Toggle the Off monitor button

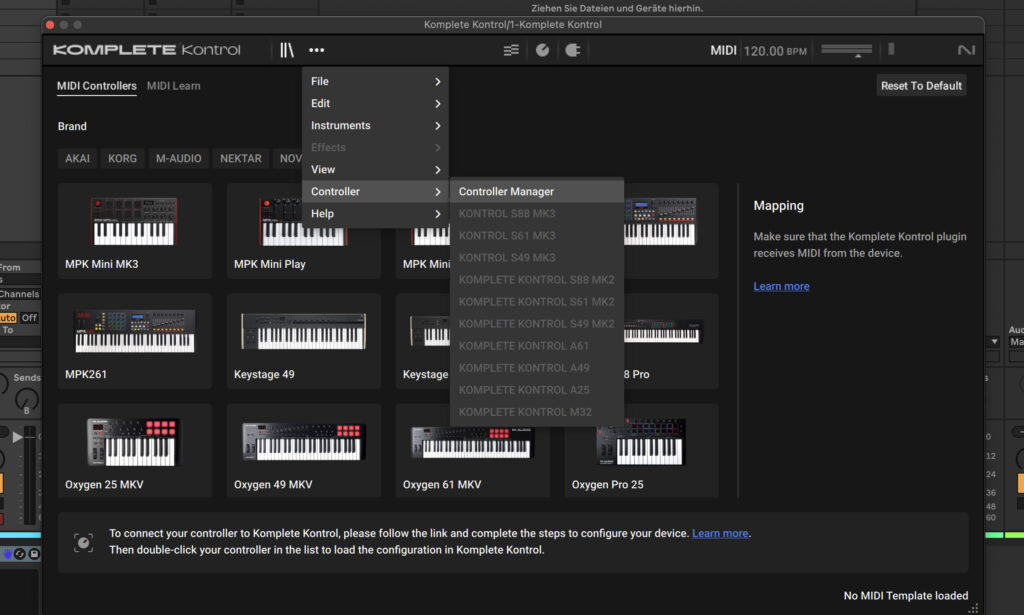click(29, 318)
